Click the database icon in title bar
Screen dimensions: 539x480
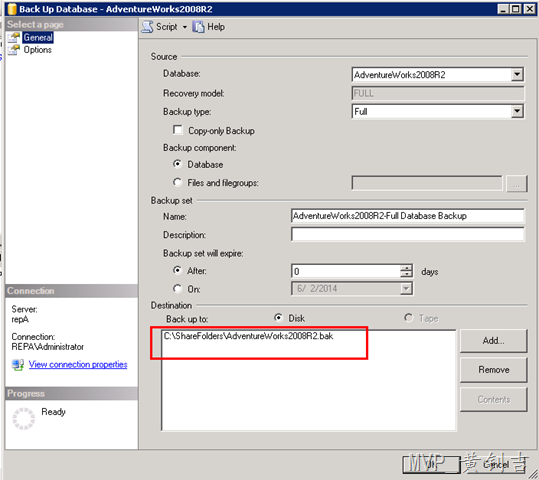(12, 9)
